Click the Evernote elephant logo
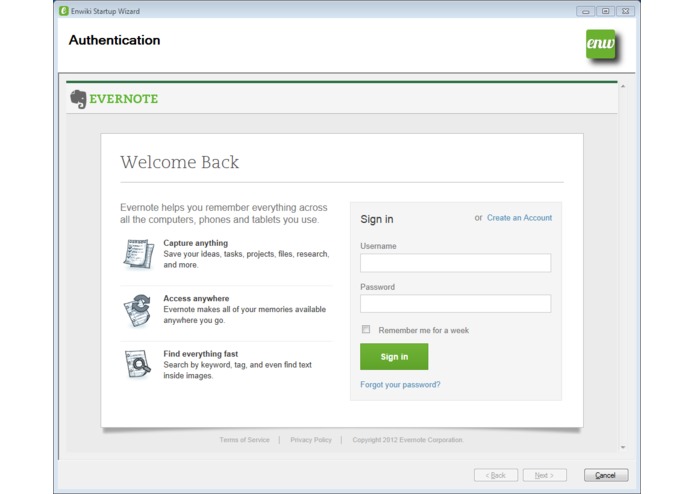The image size is (695, 494). pos(78,99)
